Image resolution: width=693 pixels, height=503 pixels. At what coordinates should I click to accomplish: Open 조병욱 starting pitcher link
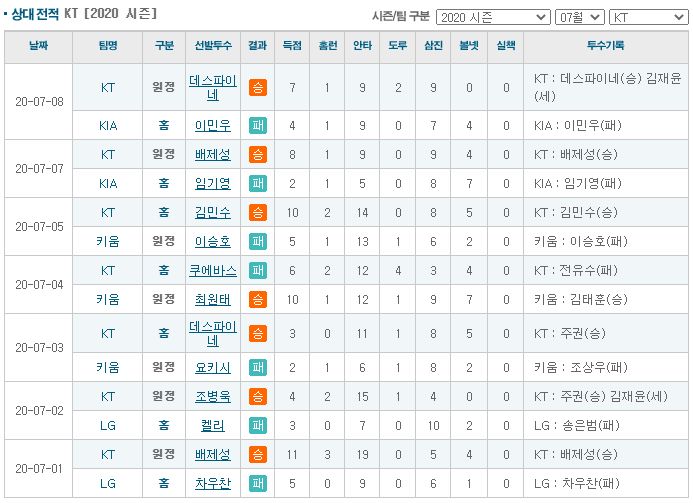pos(213,396)
